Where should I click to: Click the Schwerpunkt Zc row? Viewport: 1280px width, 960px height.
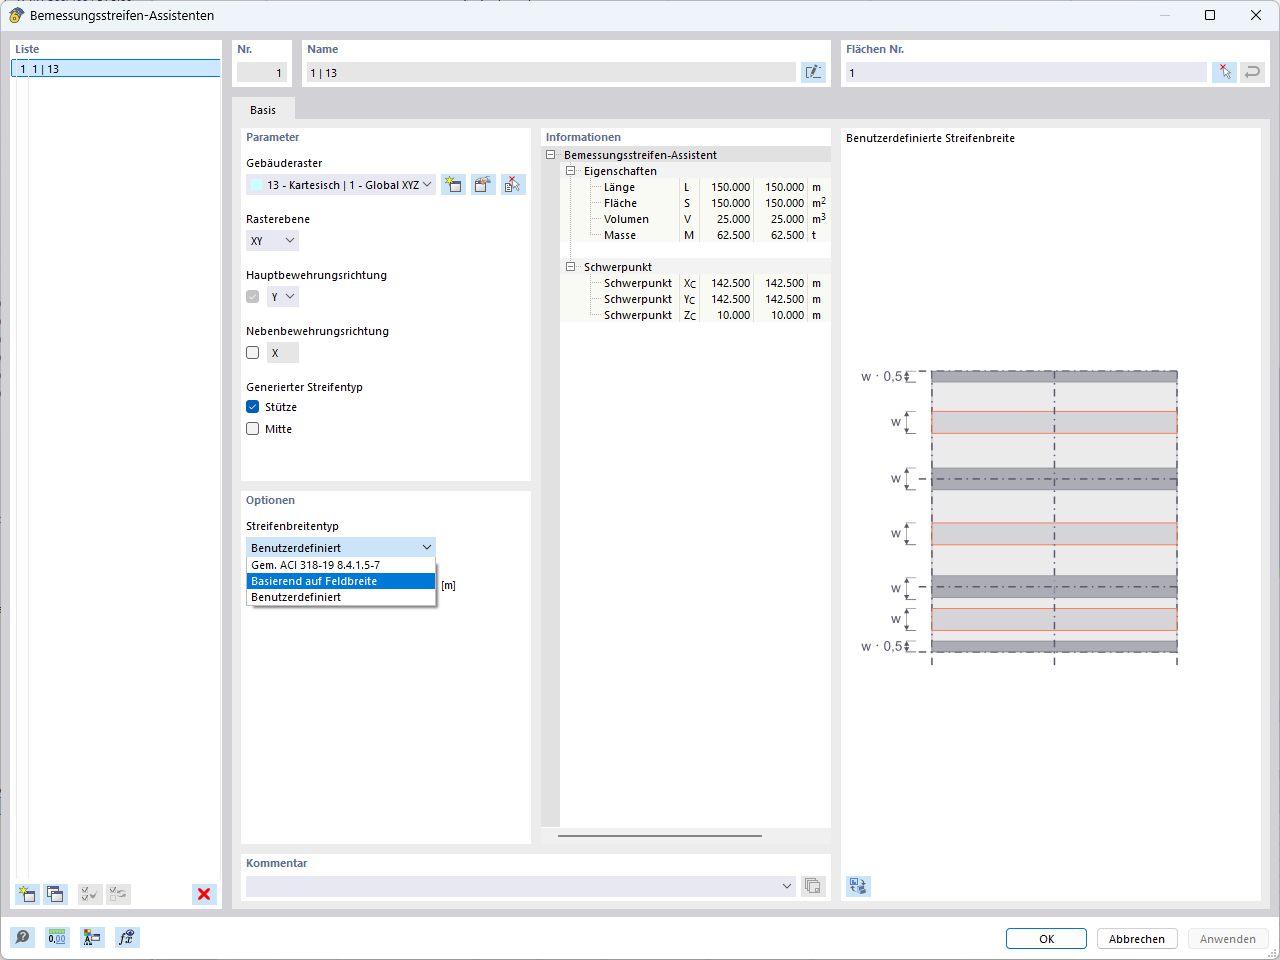tap(695, 315)
